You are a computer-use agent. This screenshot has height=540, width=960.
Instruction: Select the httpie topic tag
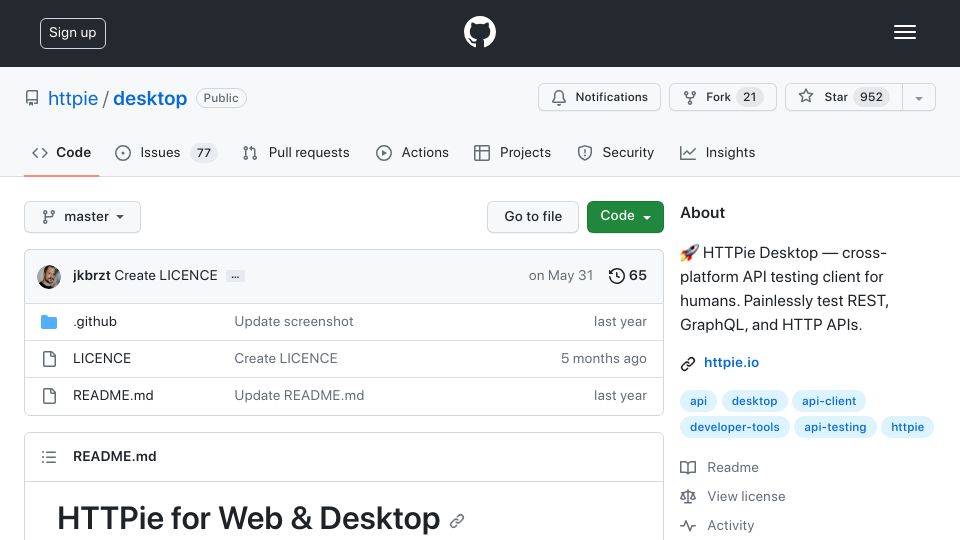click(x=907, y=427)
